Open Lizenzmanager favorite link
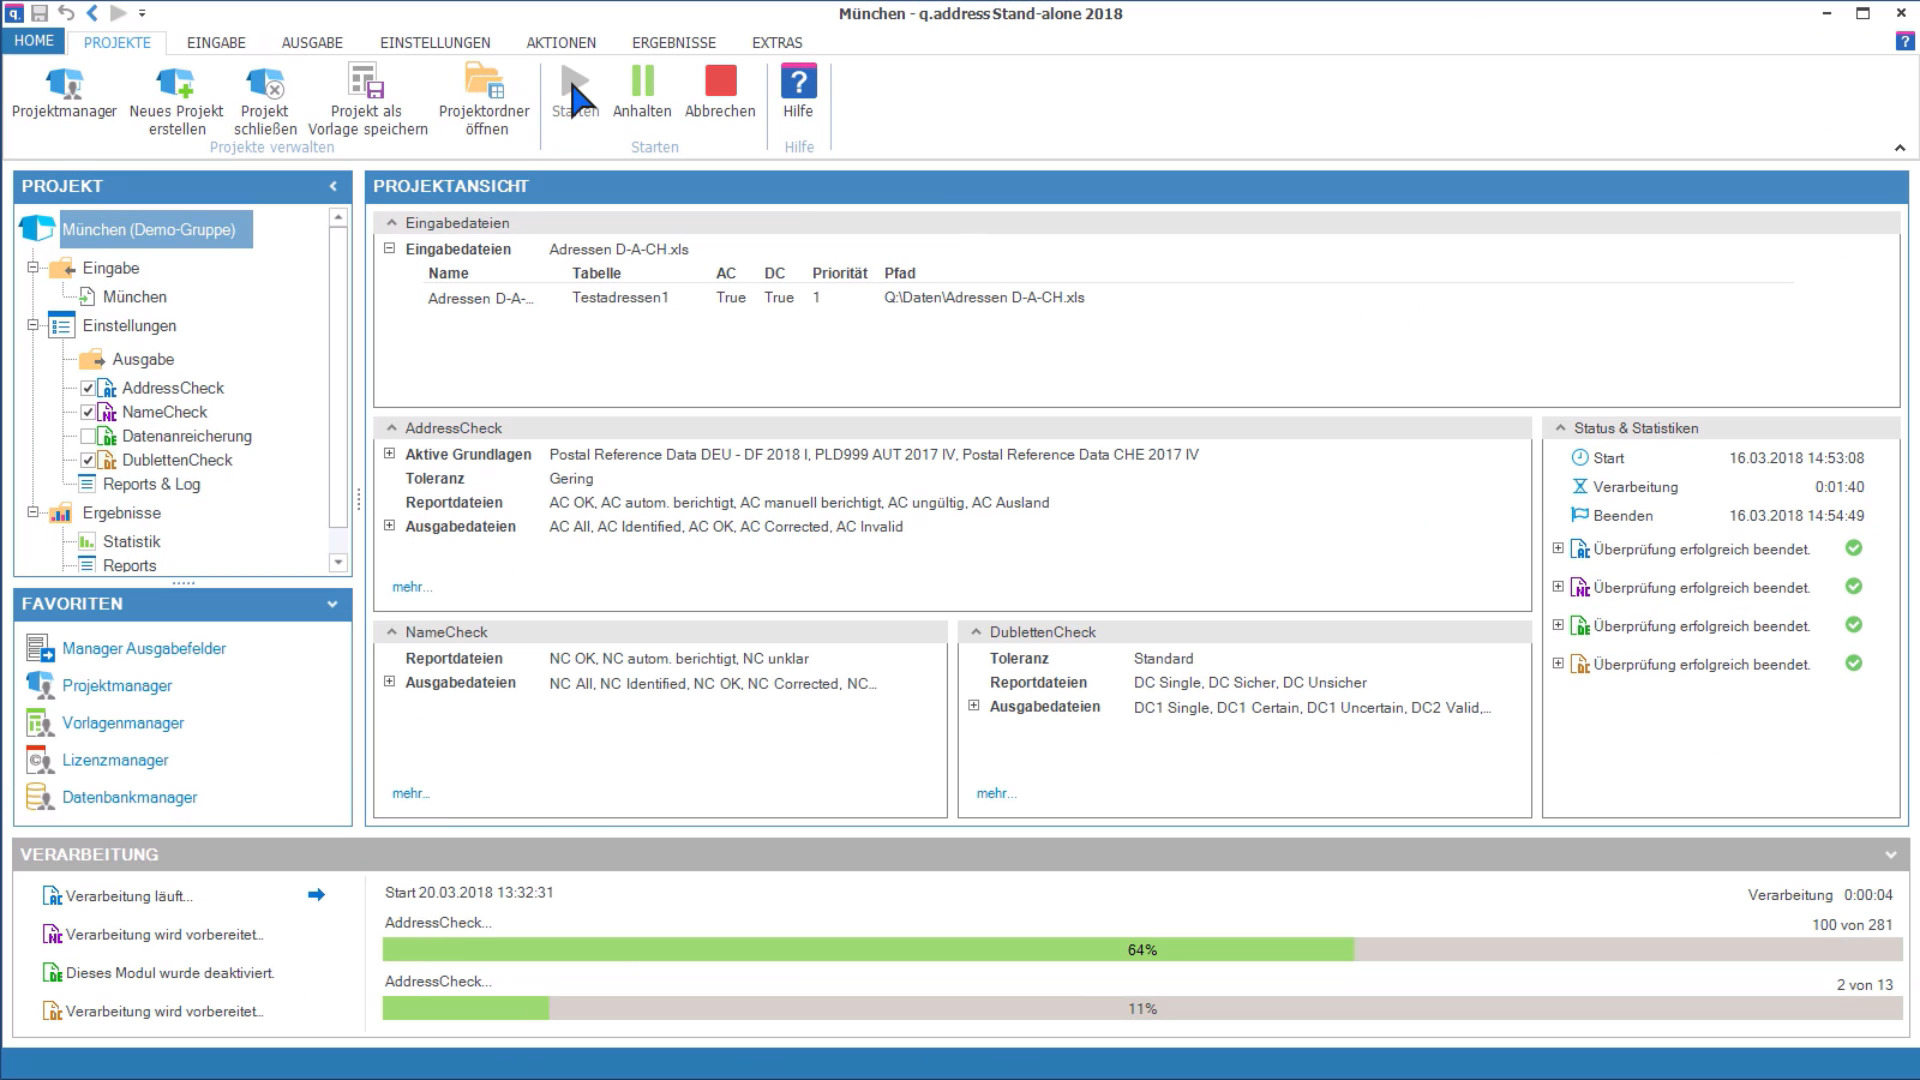 click(x=115, y=760)
